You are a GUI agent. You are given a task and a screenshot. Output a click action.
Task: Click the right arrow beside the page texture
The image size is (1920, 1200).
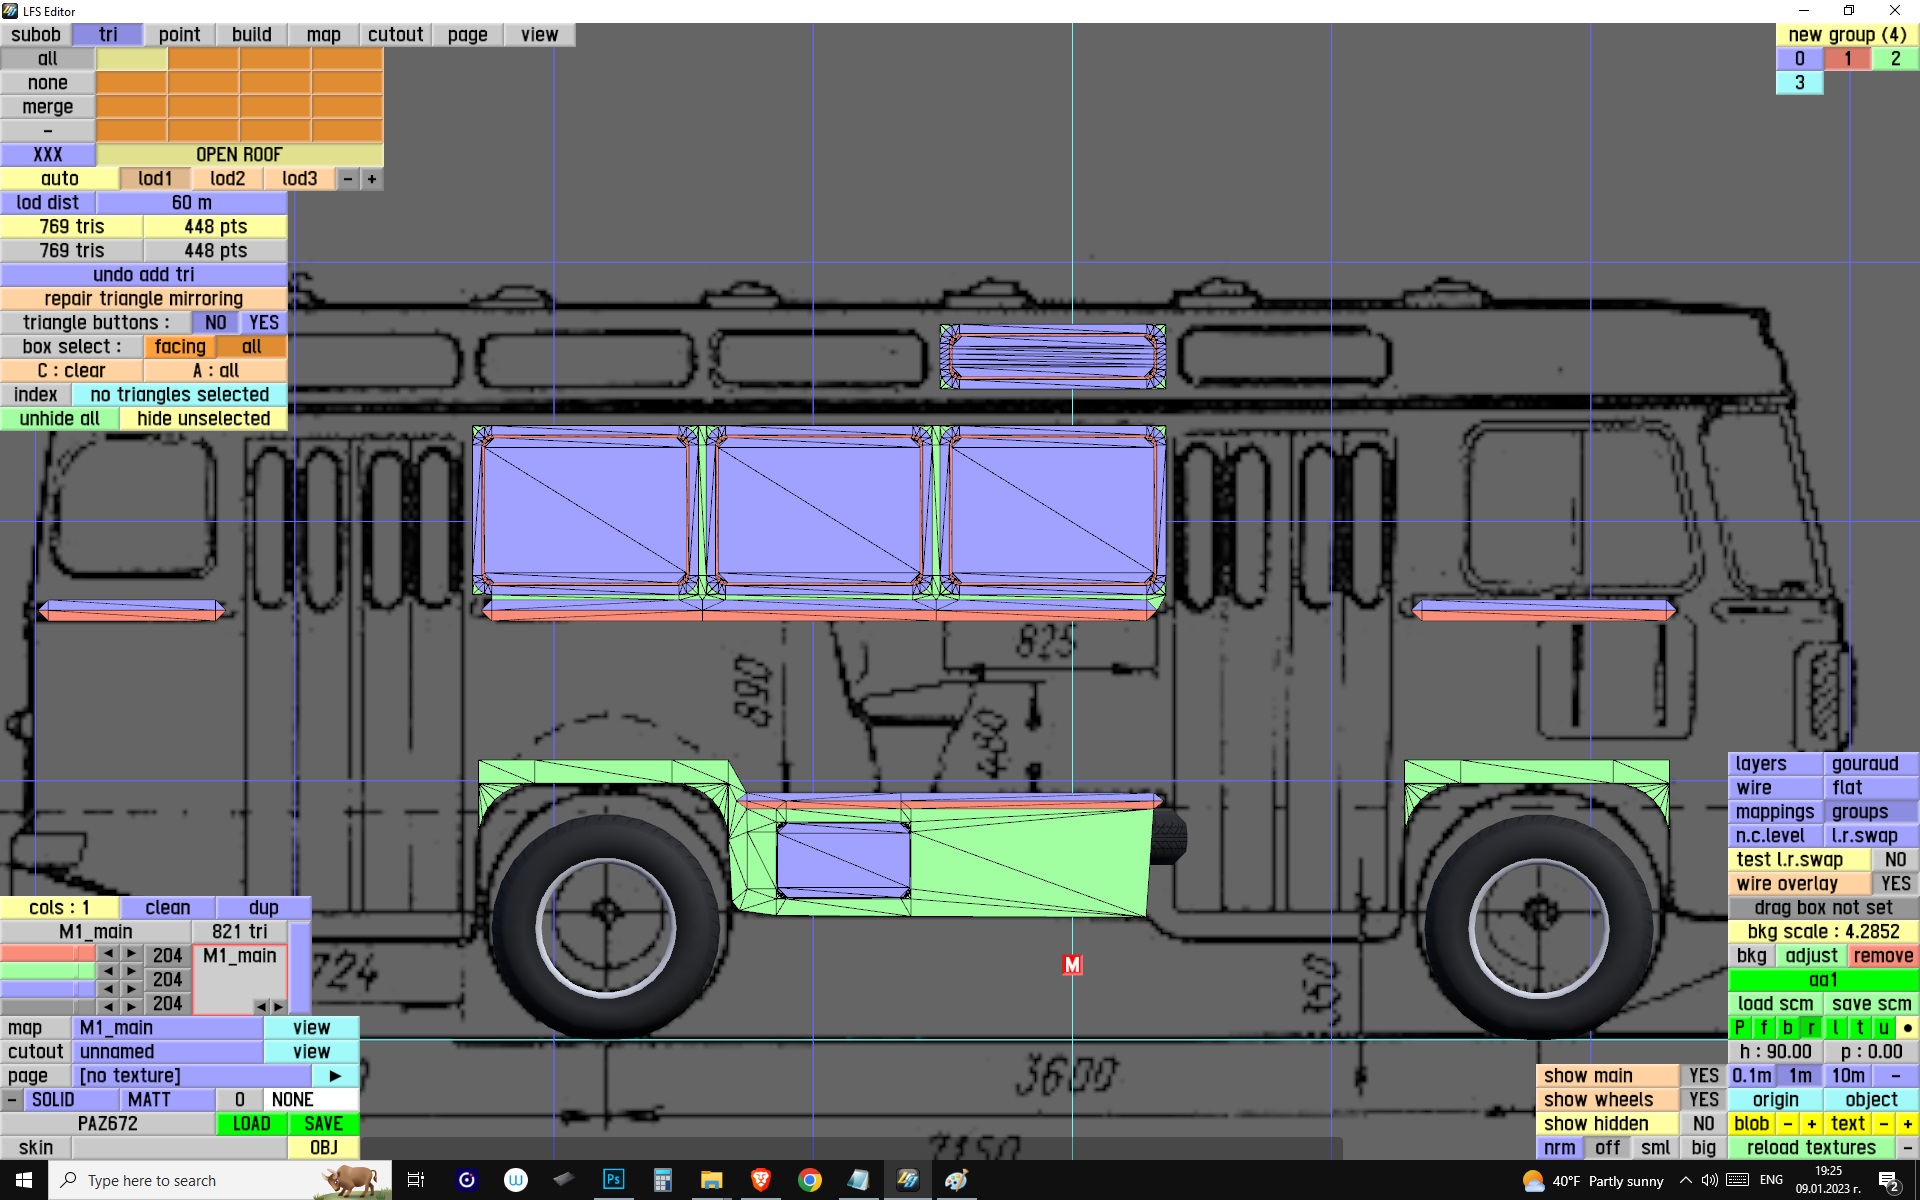tap(335, 1076)
